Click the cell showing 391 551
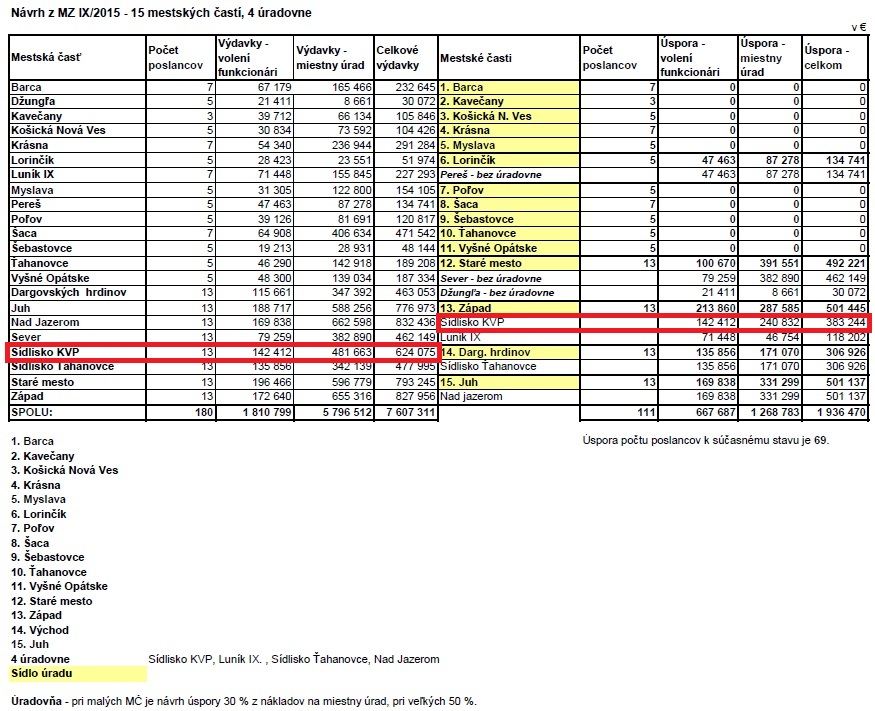The image size is (875, 711). [780, 263]
